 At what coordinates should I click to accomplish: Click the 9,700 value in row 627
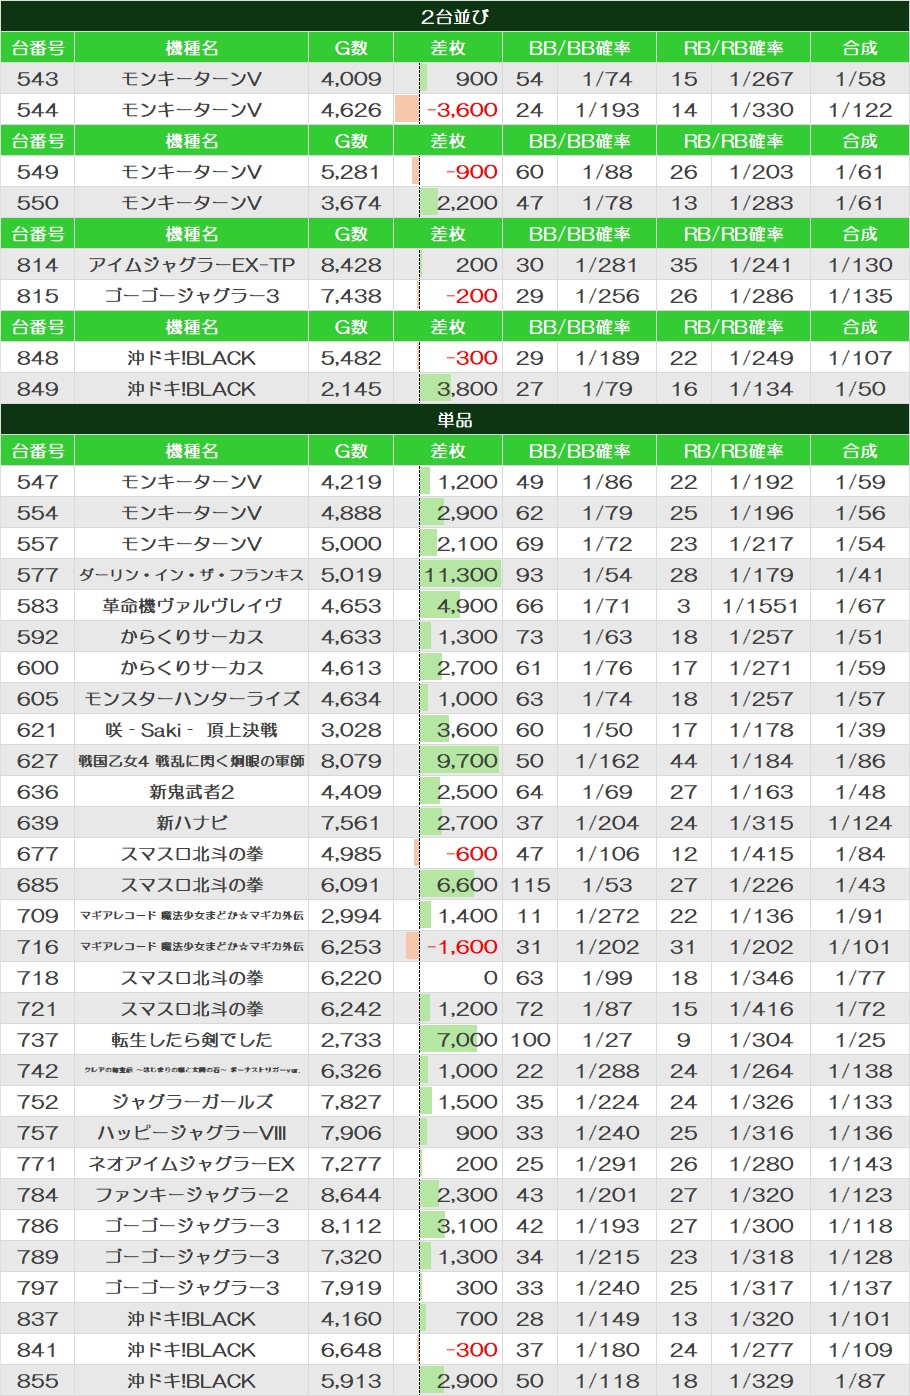(467, 761)
